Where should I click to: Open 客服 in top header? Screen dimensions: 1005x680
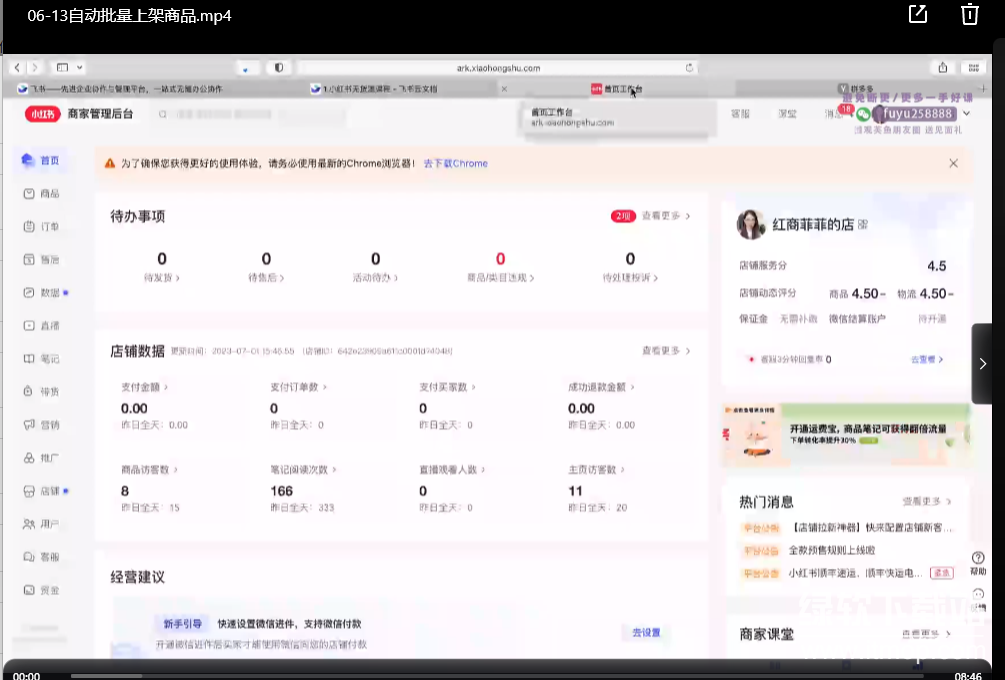point(740,114)
